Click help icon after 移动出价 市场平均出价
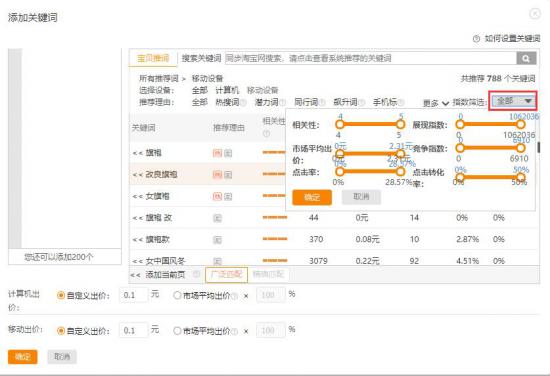The image size is (550, 376). (x=234, y=331)
